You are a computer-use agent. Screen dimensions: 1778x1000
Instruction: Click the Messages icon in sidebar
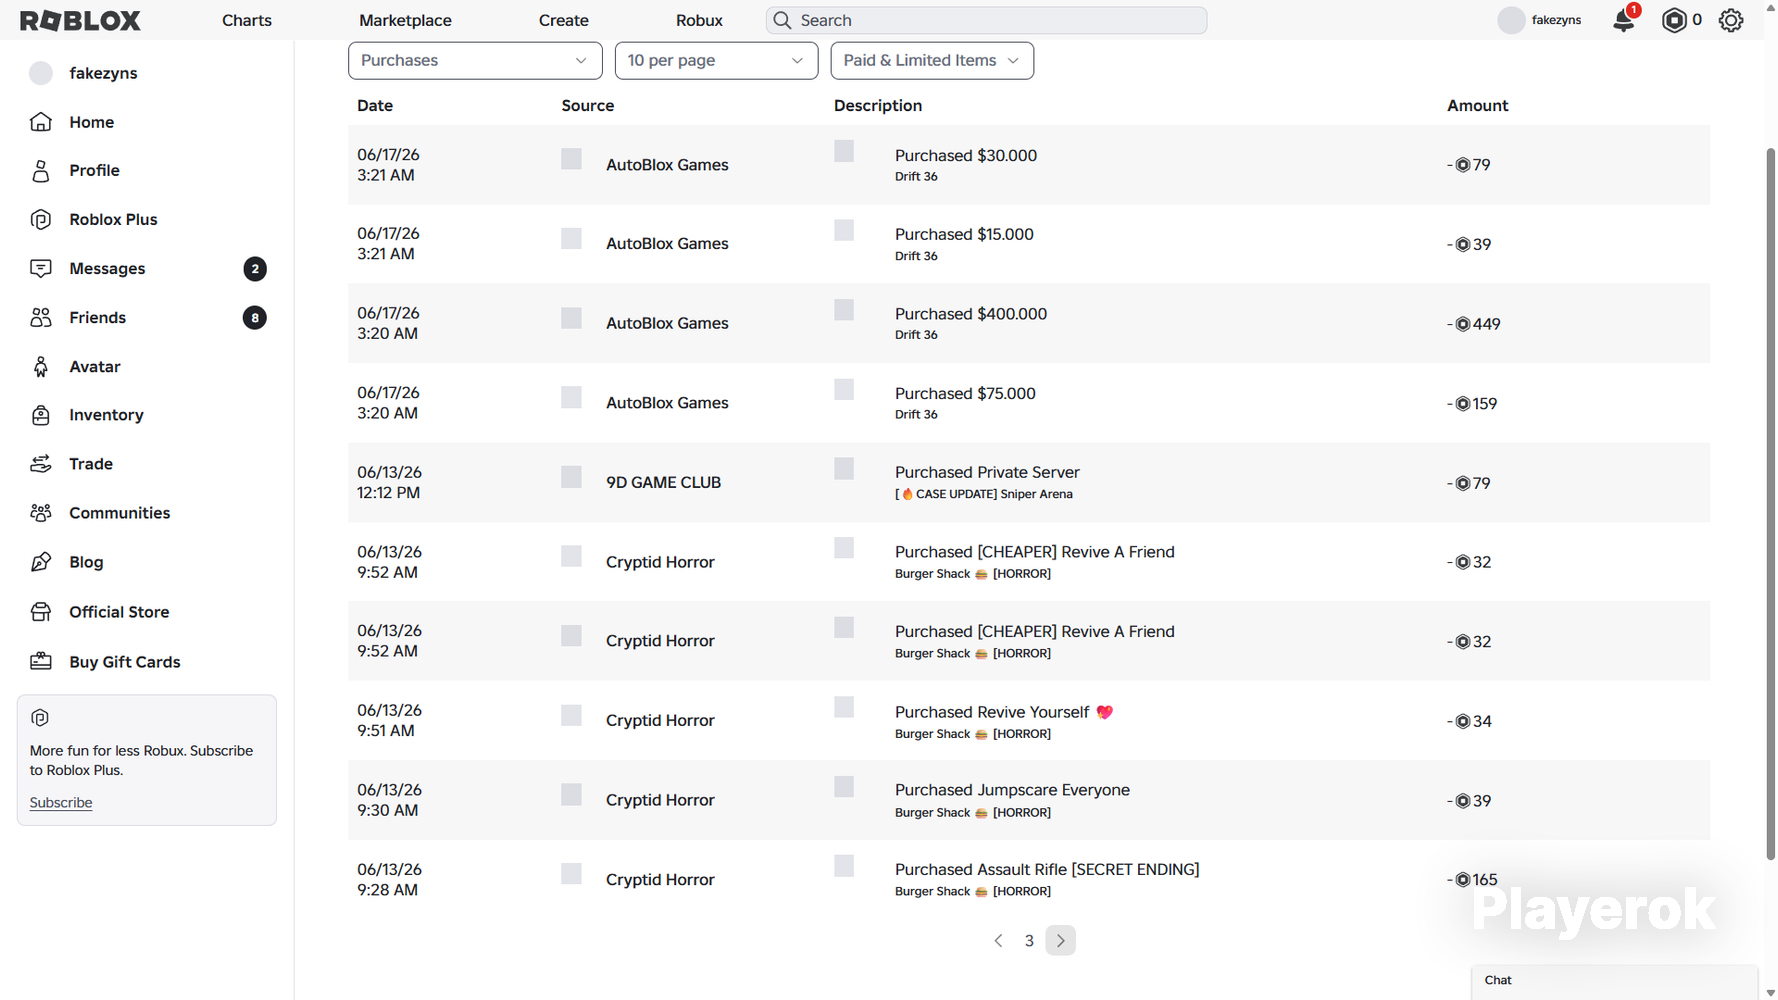41,268
